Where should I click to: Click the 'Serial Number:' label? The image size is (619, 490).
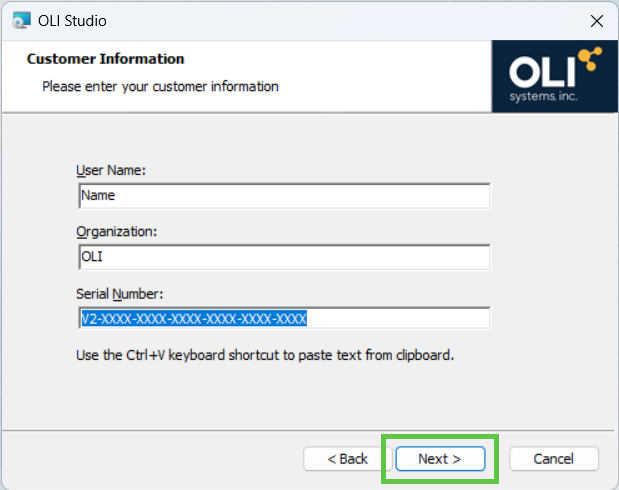pyautogui.click(x=120, y=294)
